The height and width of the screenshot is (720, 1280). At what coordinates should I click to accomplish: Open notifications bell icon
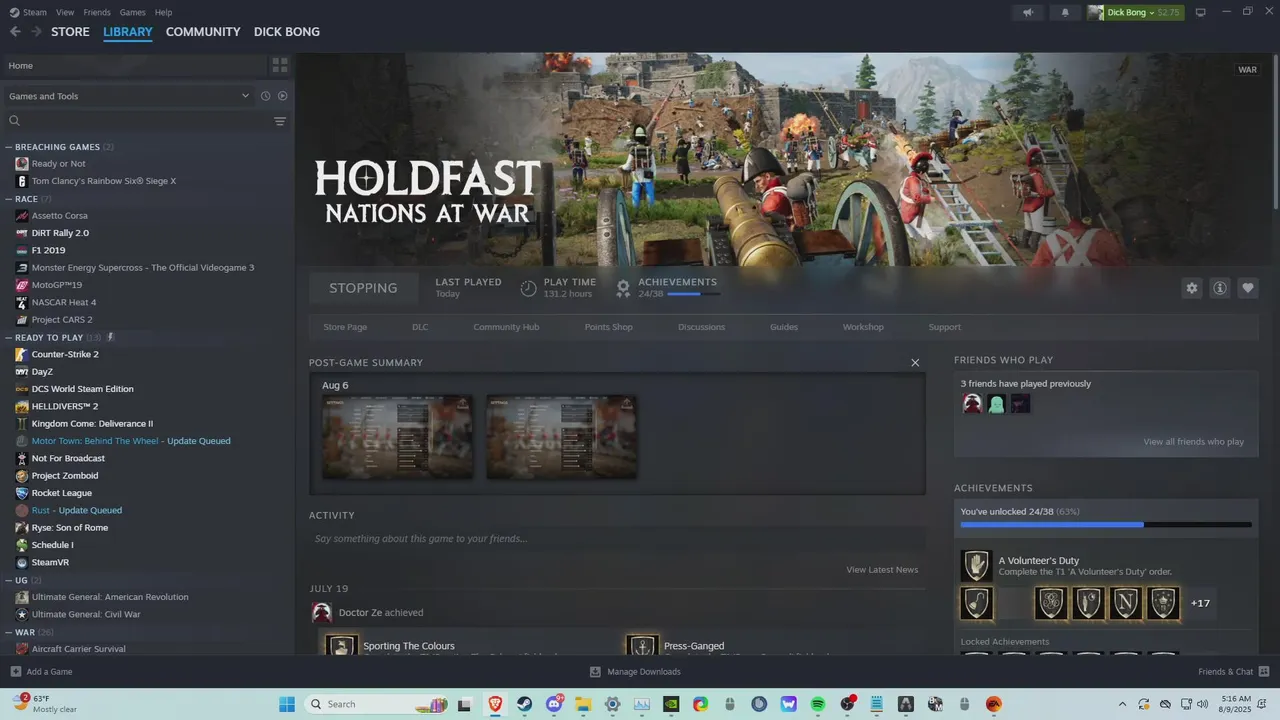click(x=1065, y=12)
